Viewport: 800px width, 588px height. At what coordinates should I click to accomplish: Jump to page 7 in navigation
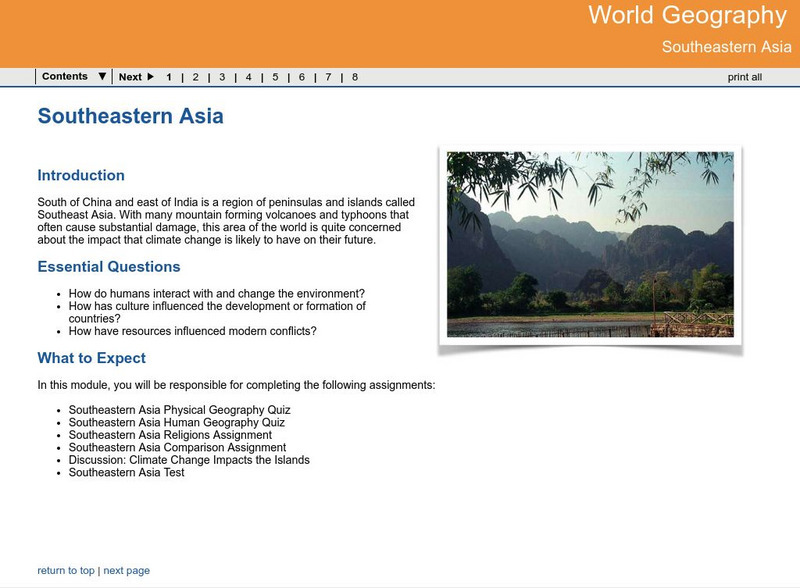pos(328,77)
